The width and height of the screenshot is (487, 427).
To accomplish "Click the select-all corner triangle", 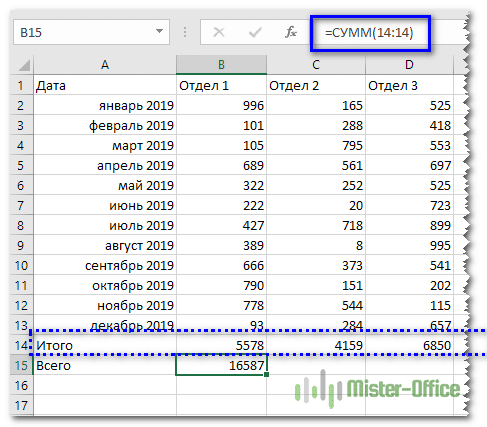I will pos(24,65).
